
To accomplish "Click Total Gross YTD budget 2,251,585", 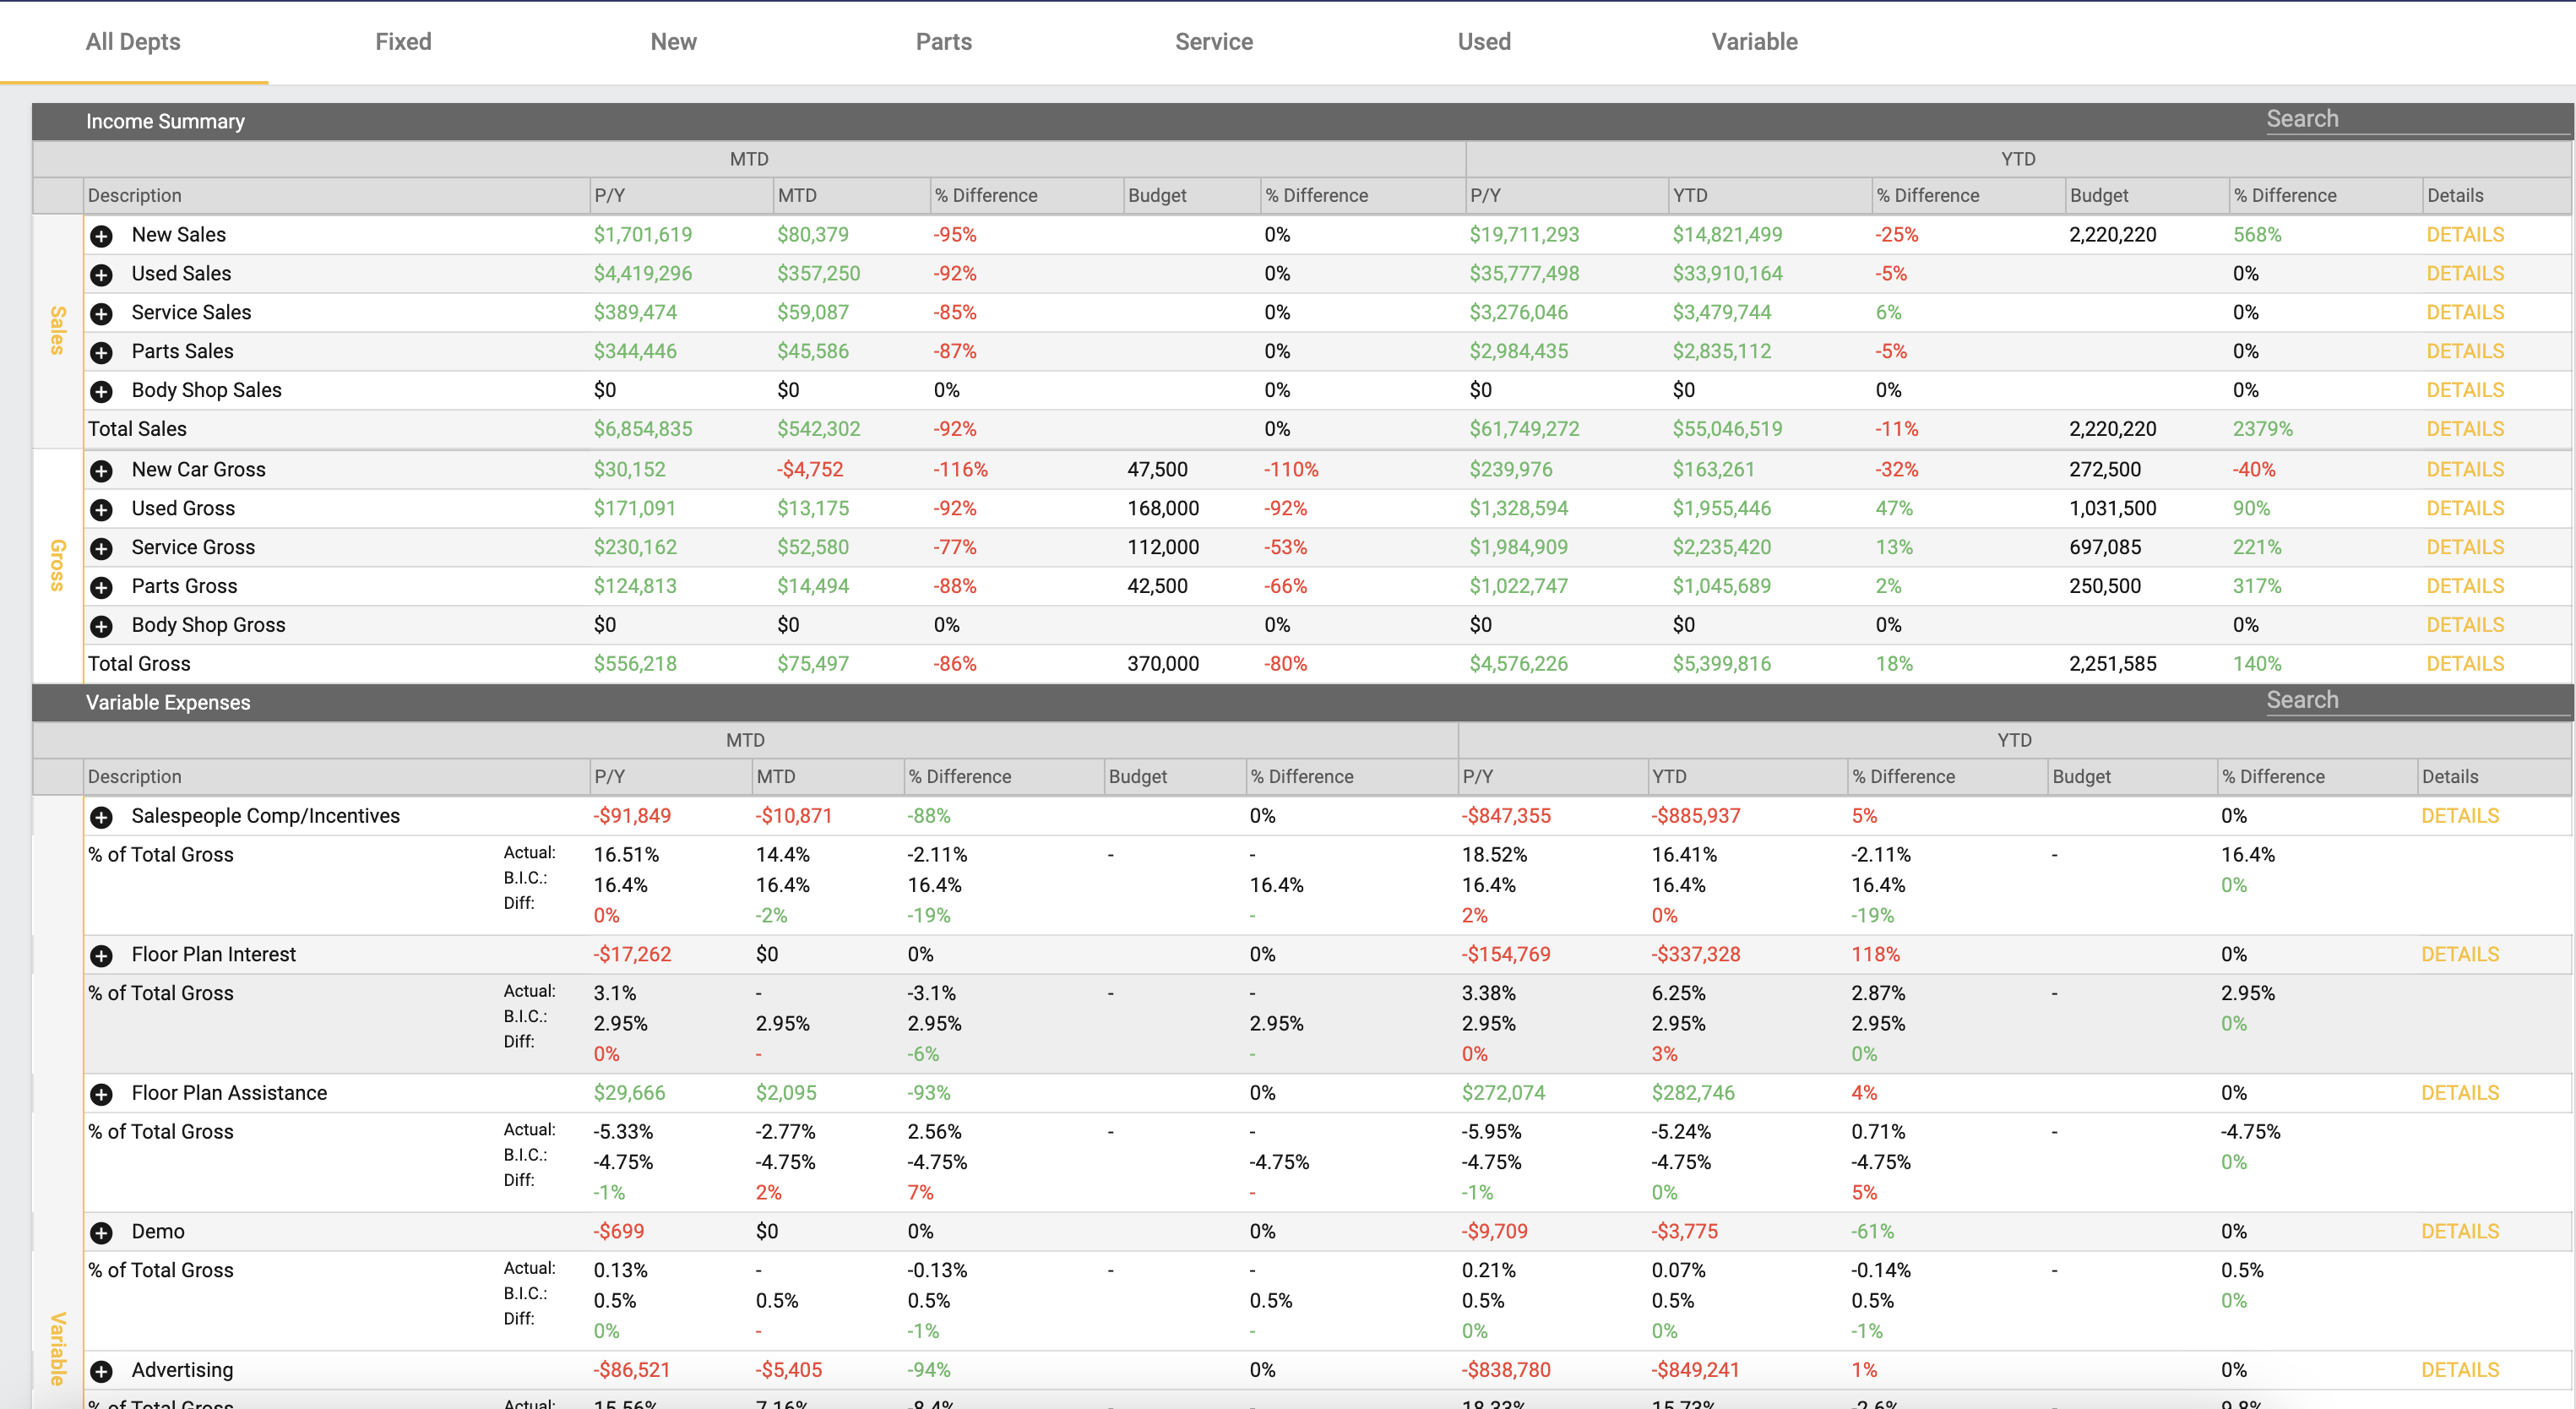I will pyautogui.click(x=2113, y=665).
